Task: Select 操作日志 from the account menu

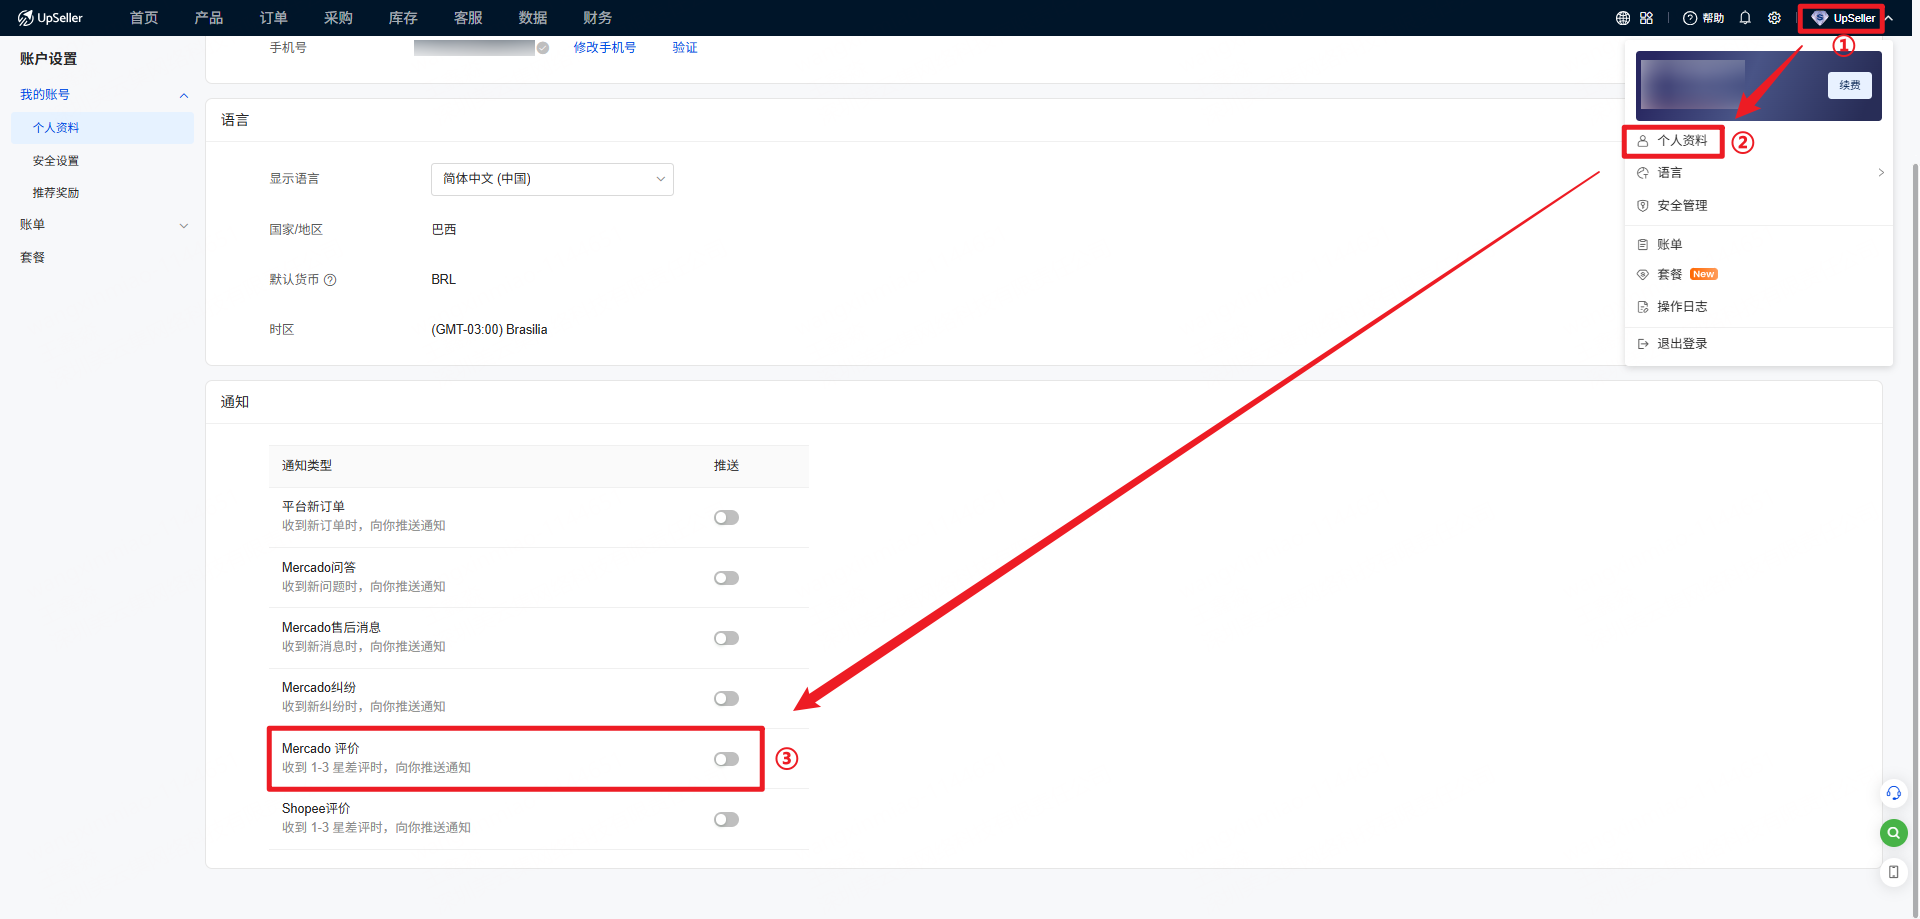Action: tap(1682, 307)
